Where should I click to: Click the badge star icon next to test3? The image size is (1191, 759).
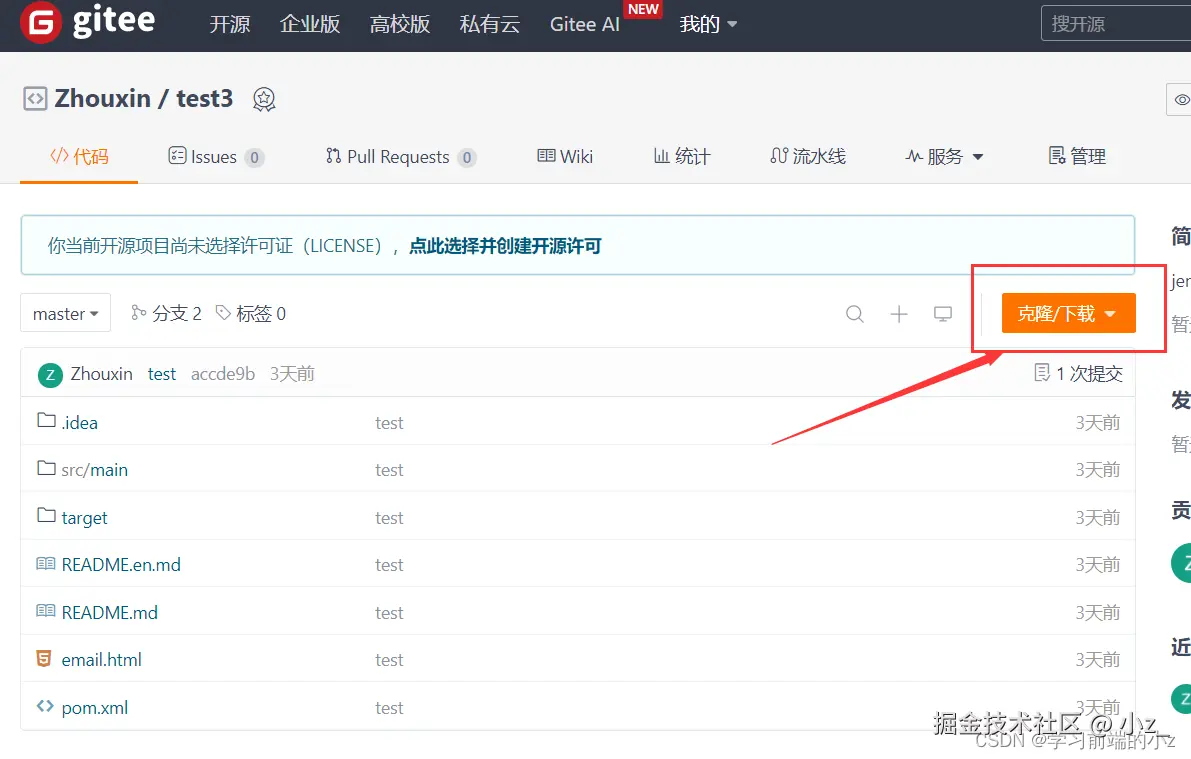click(264, 99)
